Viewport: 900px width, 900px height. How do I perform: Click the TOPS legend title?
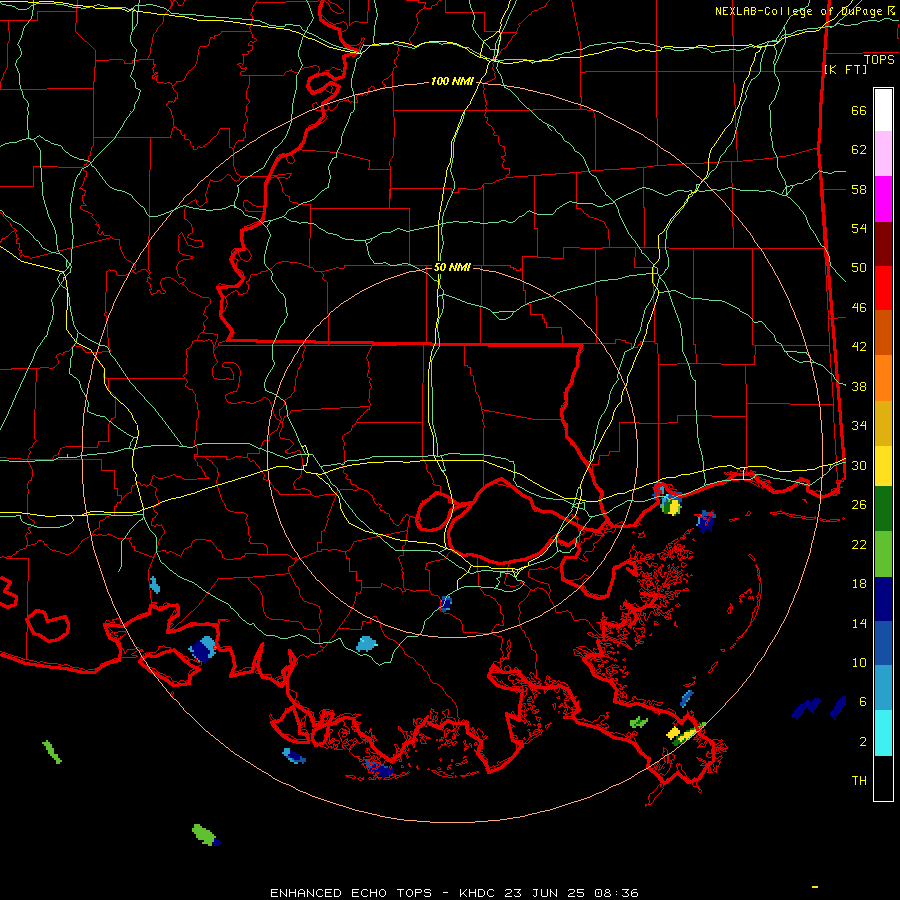pos(879,60)
